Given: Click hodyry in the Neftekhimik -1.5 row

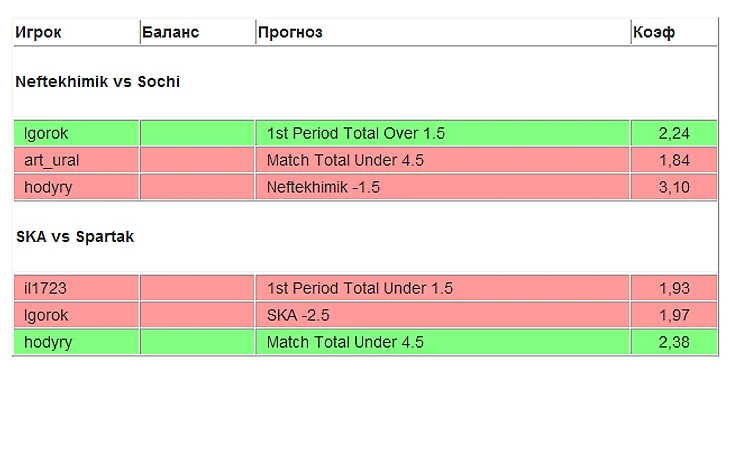Looking at the screenshot, I should (48, 187).
